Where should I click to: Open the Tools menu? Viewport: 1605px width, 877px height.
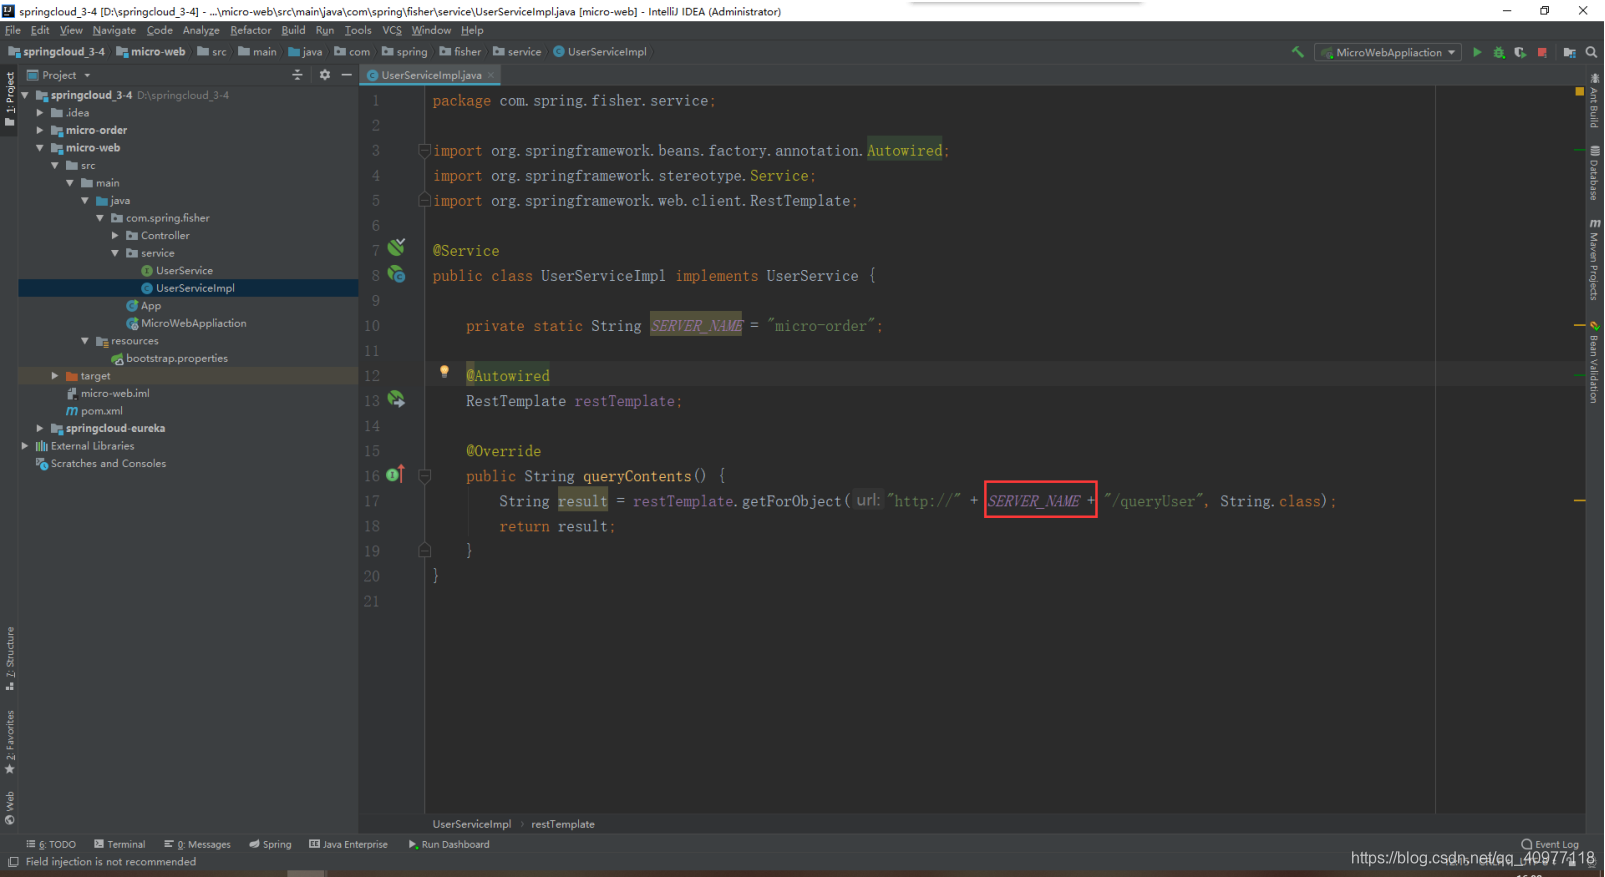[x=358, y=30]
